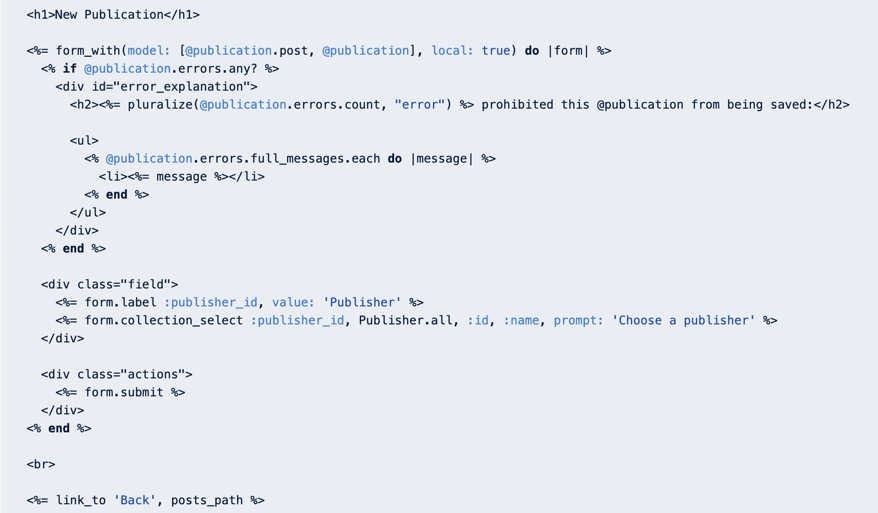Click the div class "actions" line
The width and height of the screenshot is (878, 513).
coord(116,374)
